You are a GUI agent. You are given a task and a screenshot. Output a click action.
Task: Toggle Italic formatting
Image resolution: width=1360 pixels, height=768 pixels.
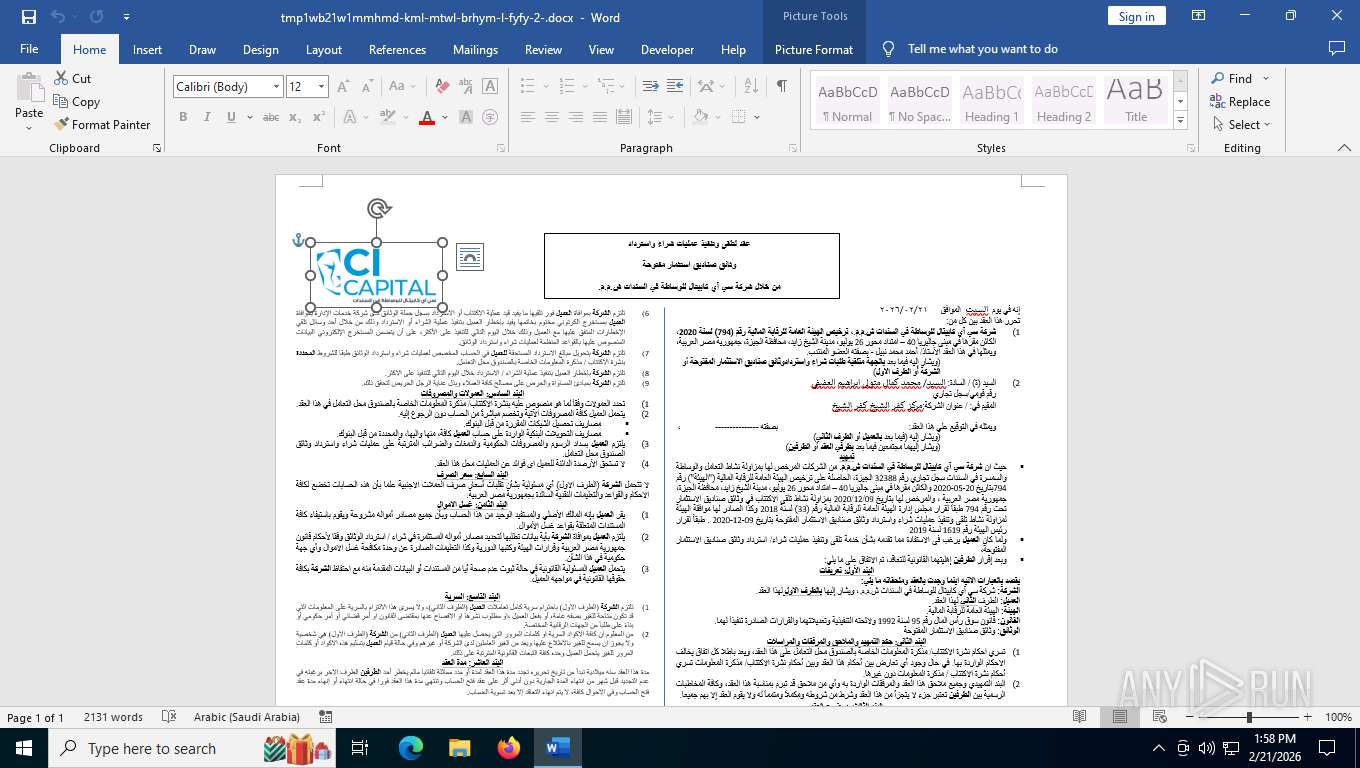click(x=207, y=117)
